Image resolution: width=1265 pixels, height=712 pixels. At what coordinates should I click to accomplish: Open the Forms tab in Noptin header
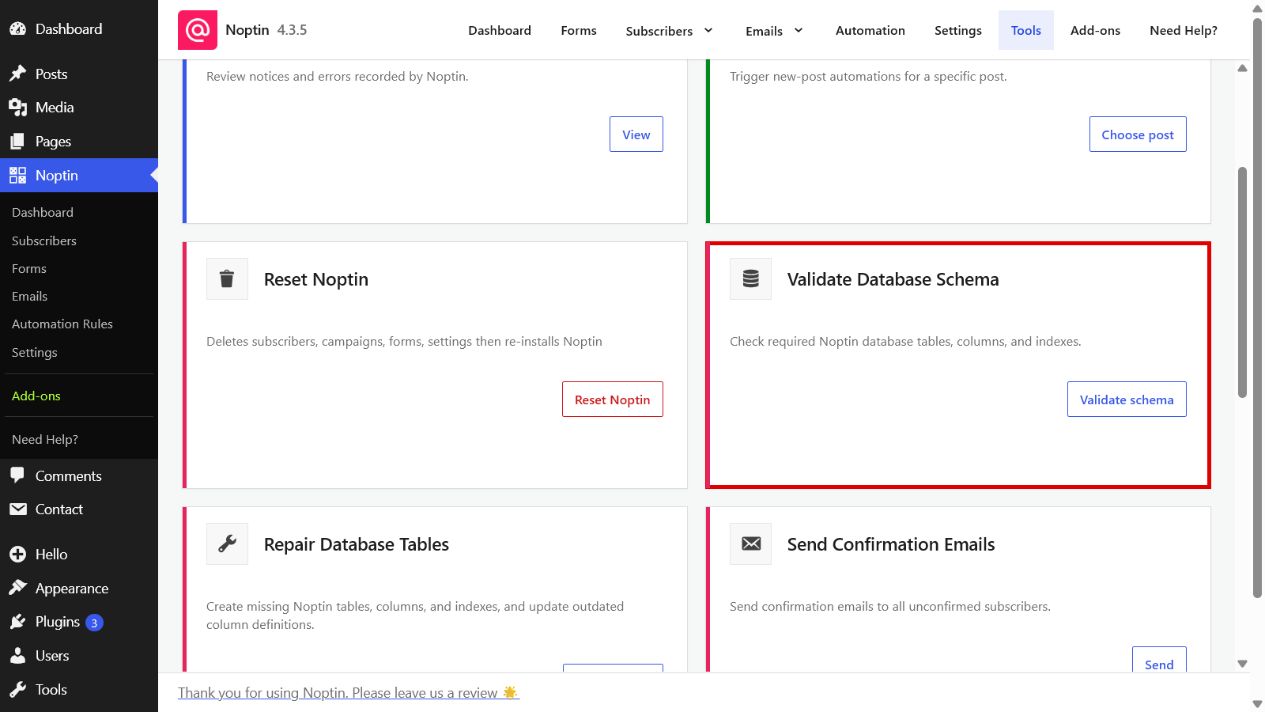(578, 31)
